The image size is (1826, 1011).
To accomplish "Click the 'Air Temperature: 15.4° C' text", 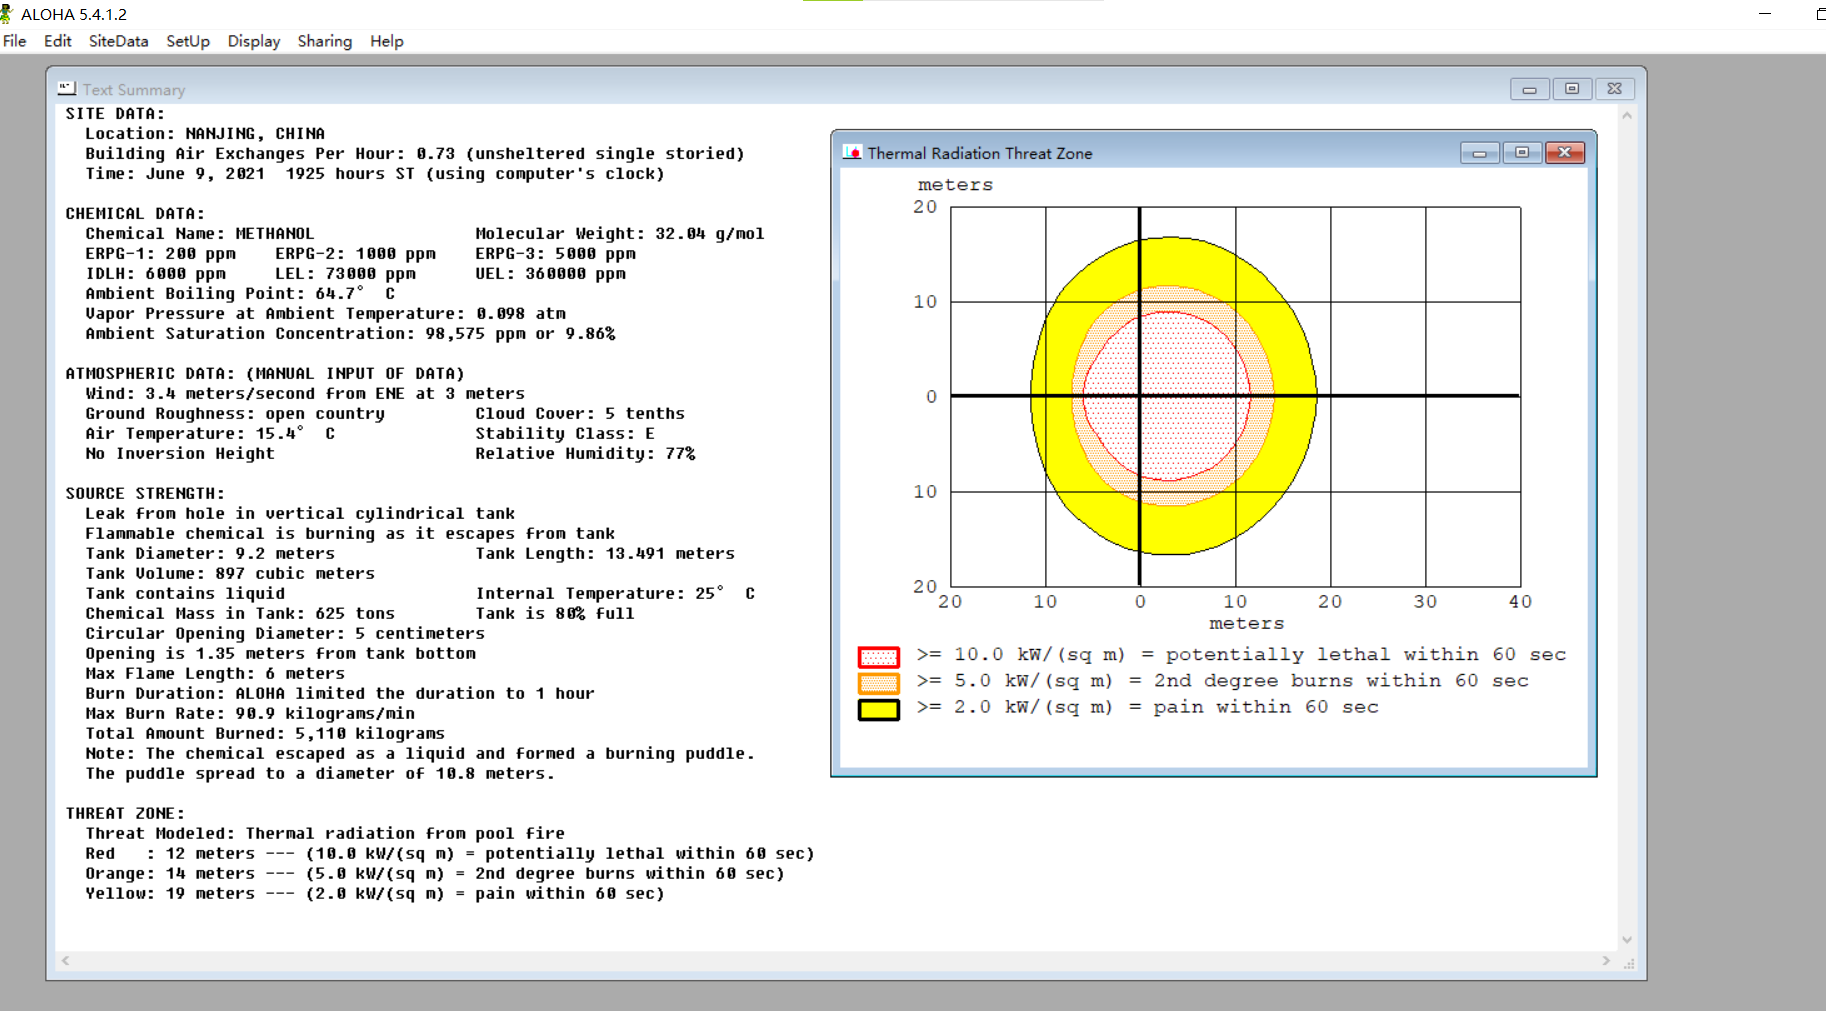I will 210,434.
